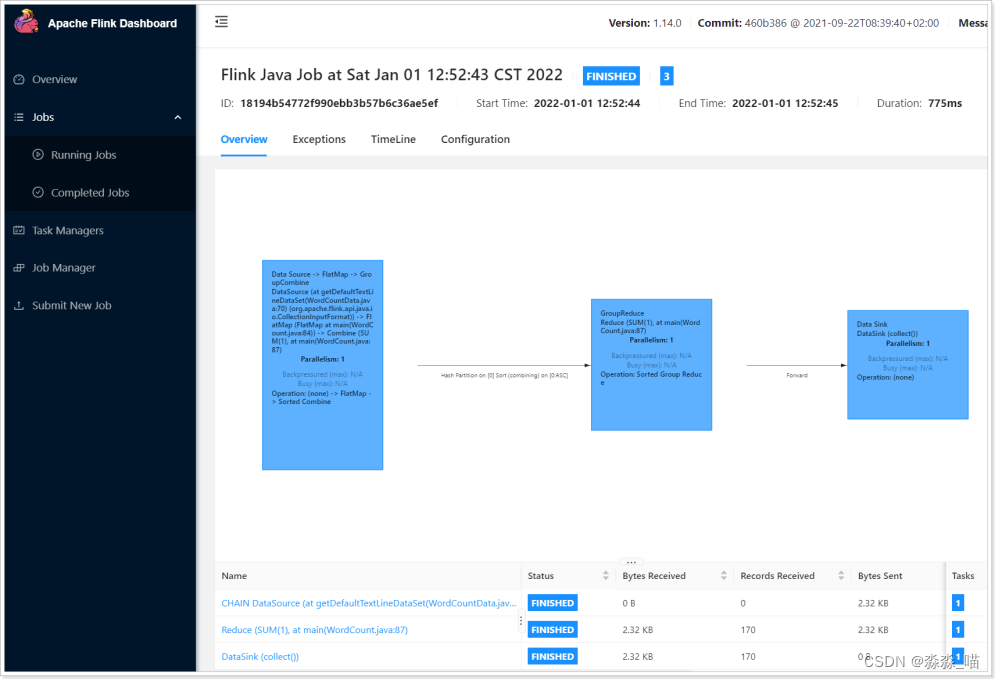
Task: Click the Apache Flink squirrel logo
Action: (26, 22)
